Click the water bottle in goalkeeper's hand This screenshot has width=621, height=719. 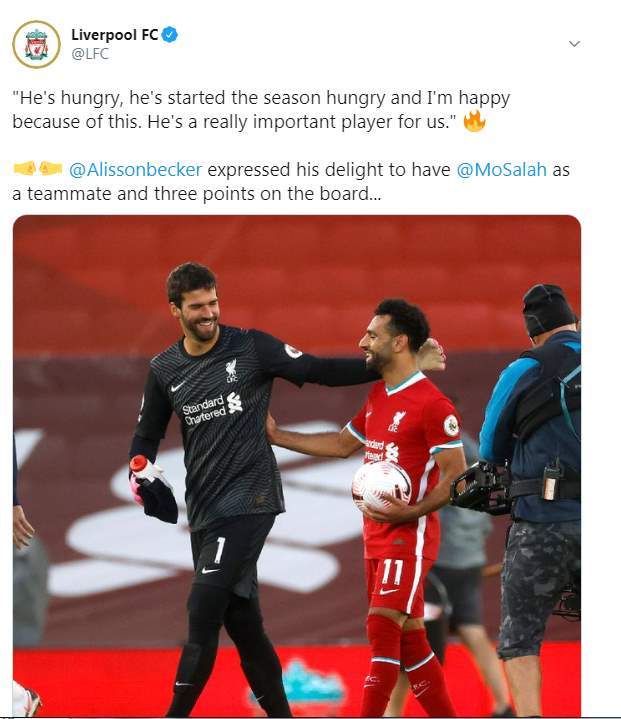point(144,468)
